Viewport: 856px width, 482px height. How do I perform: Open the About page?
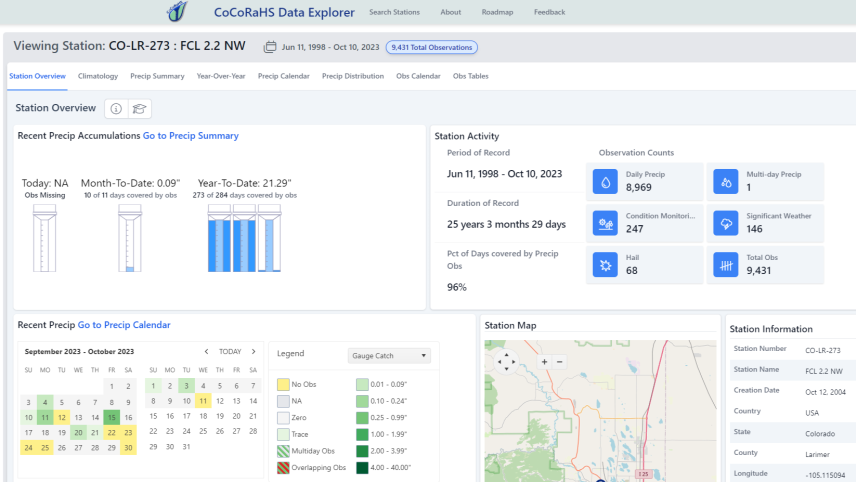450,12
